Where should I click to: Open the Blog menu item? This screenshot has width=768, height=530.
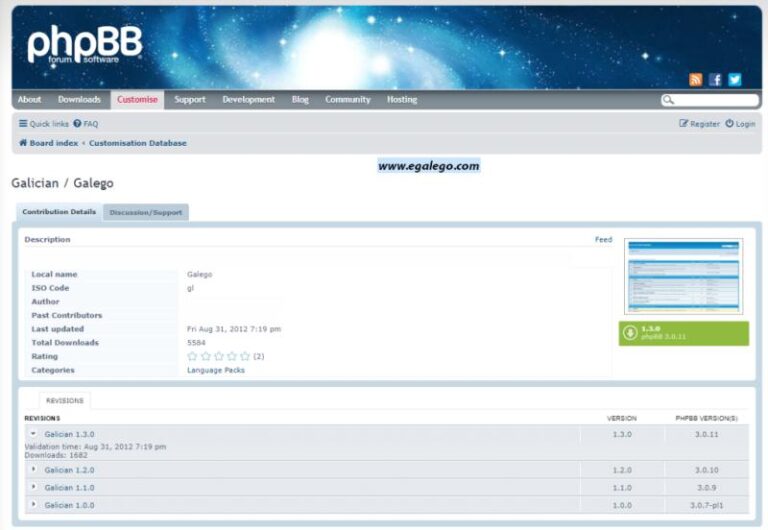[300, 99]
